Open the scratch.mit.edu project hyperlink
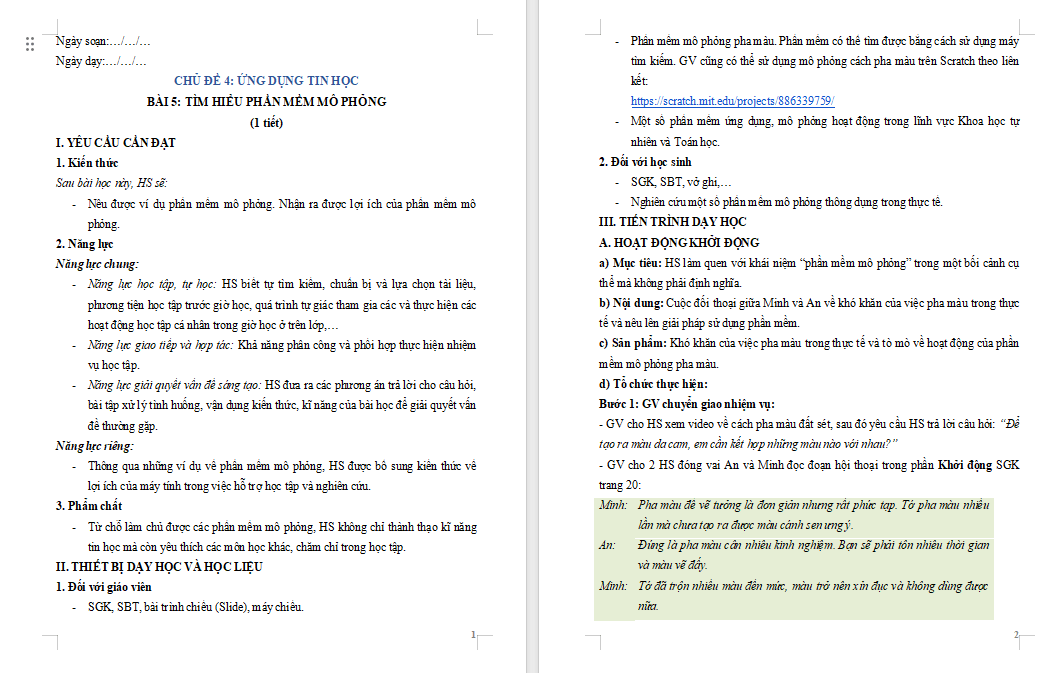The image size is (1058, 673). [732, 101]
